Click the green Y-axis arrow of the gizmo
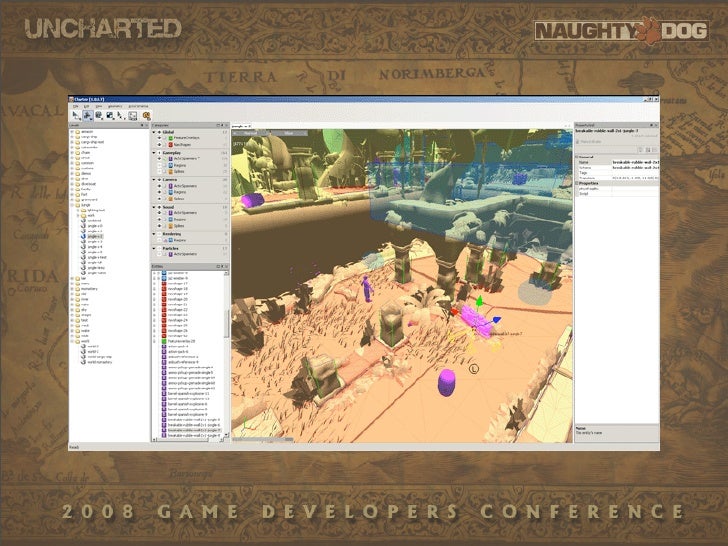This screenshot has height=546, width=728. click(479, 302)
